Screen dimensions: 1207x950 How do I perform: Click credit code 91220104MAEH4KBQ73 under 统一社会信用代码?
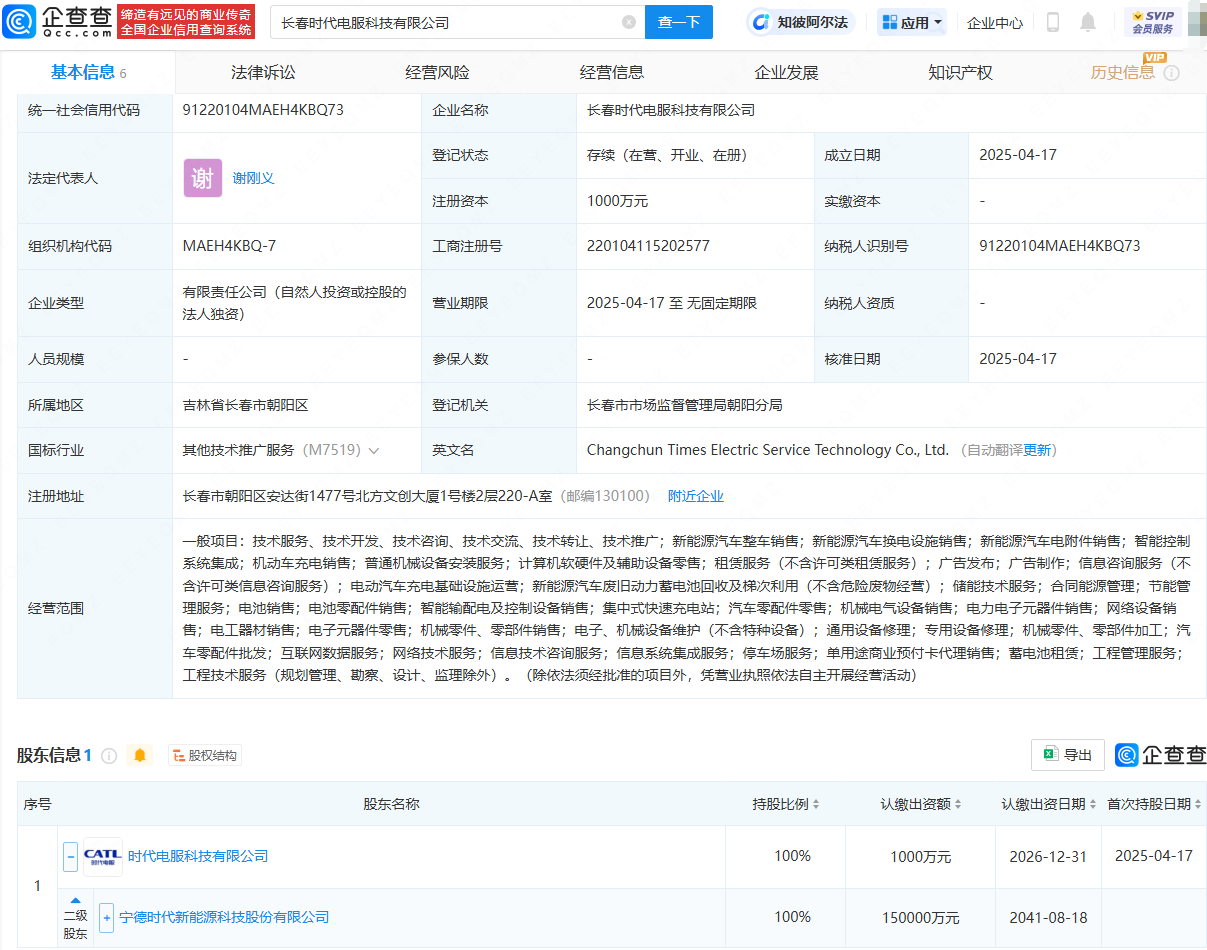click(x=263, y=110)
